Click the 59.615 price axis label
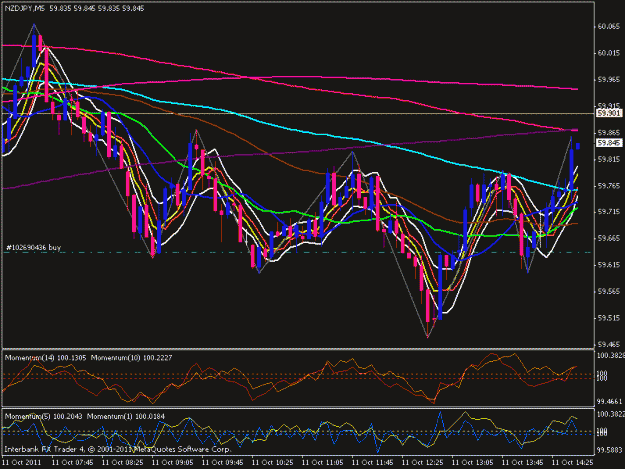 [609, 265]
